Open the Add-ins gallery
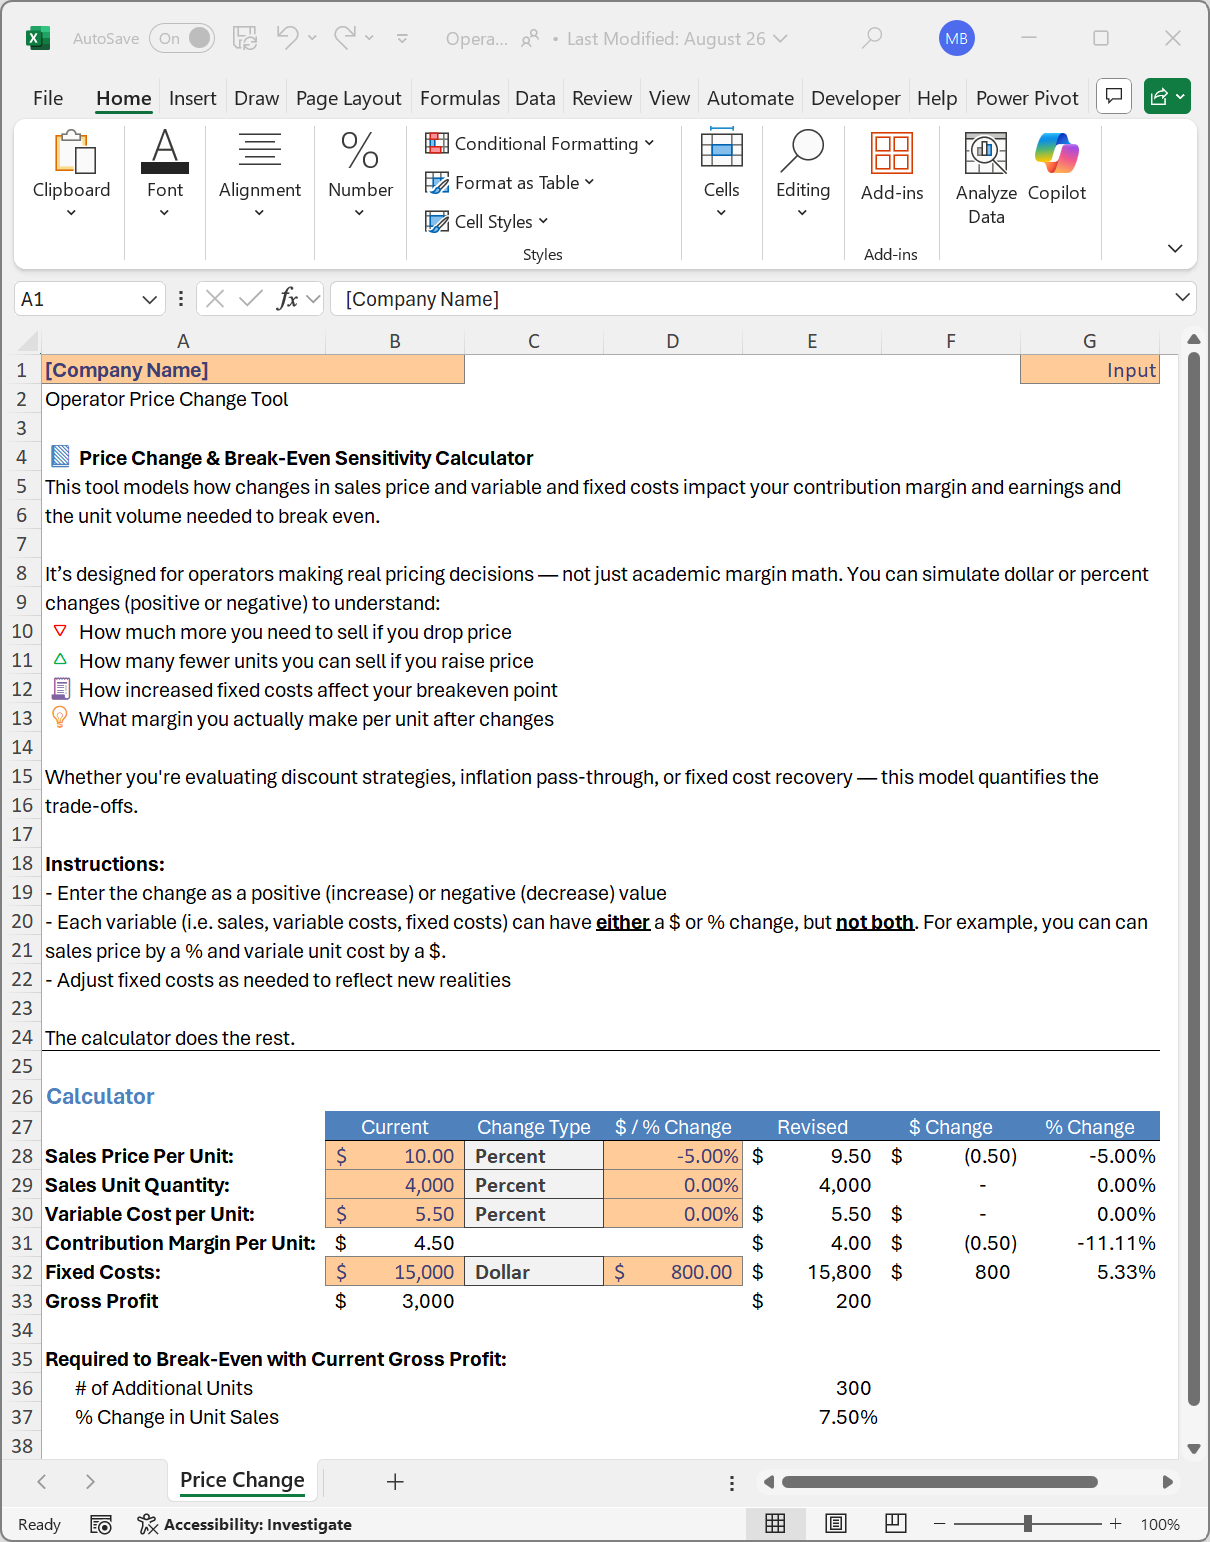The height and width of the screenshot is (1542, 1210). (x=891, y=166)
